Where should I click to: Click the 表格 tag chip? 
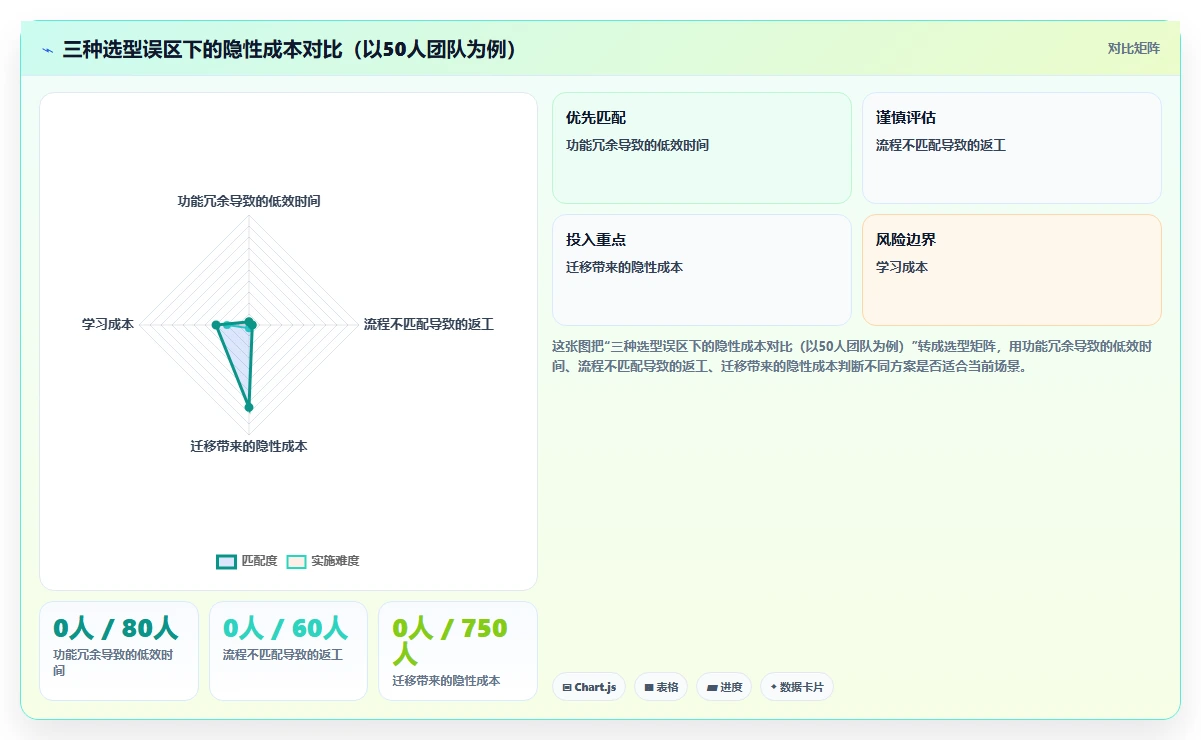(x=661, y=687)
